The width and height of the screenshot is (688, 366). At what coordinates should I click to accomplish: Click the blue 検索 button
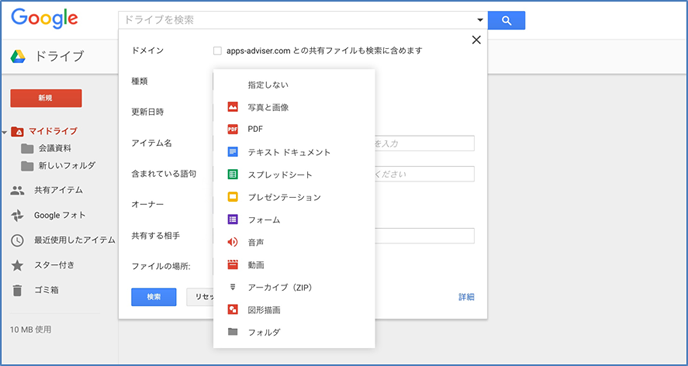point(154,297)
